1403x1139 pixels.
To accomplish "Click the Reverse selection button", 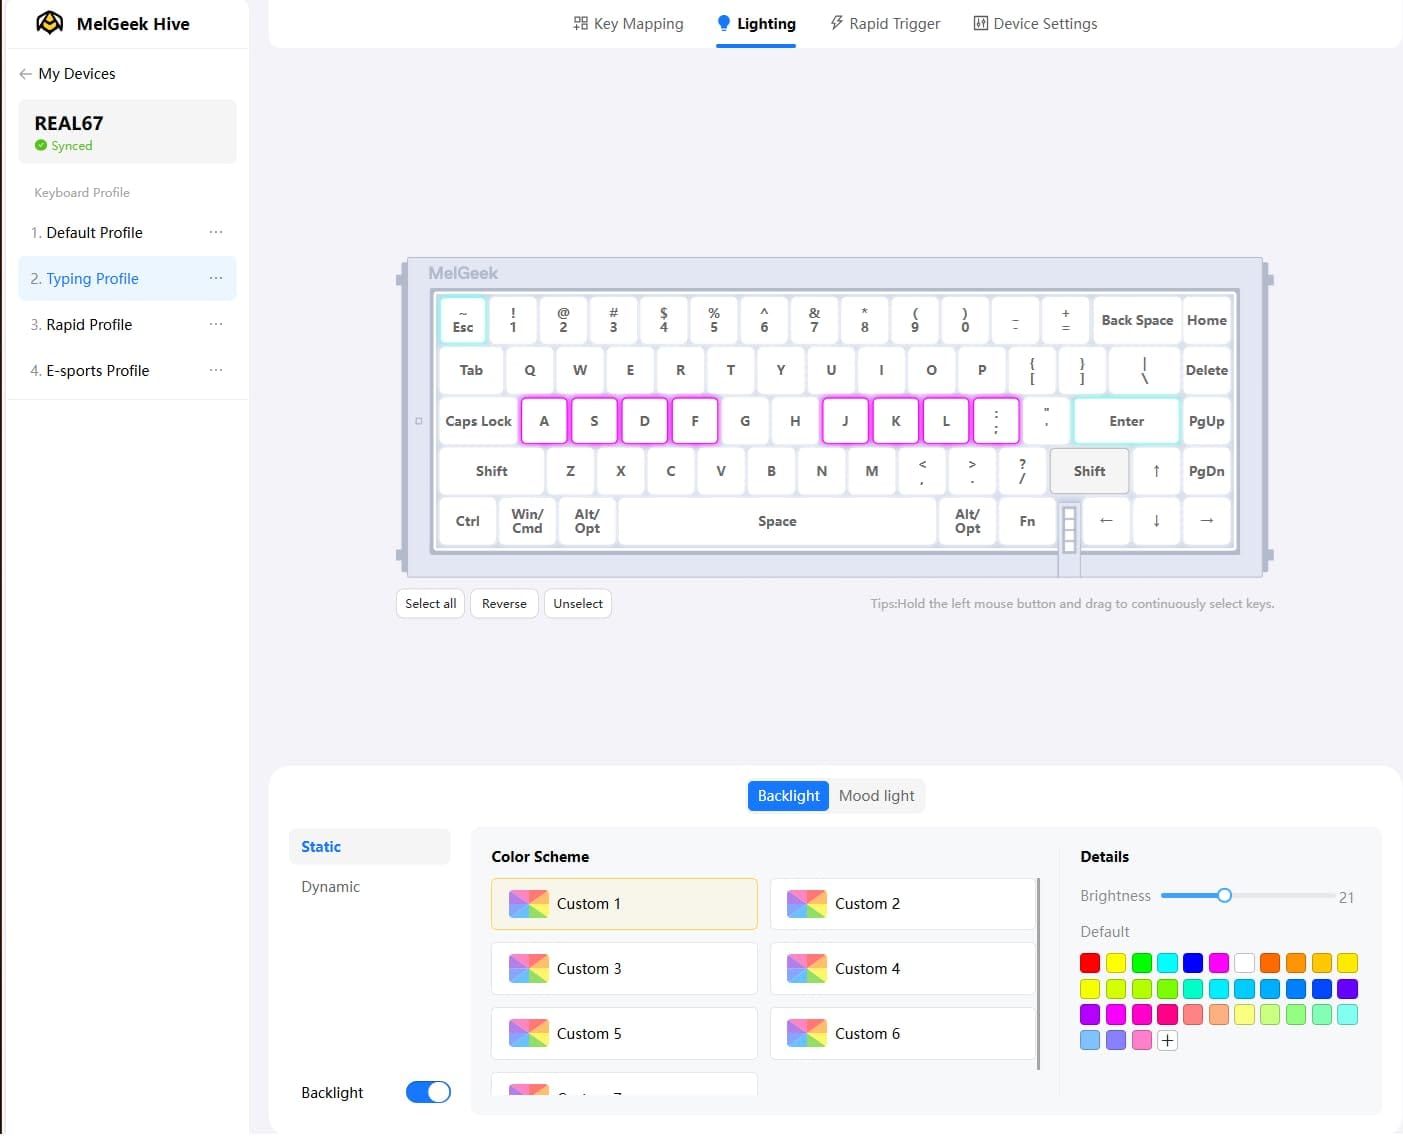I will [504, 604].
